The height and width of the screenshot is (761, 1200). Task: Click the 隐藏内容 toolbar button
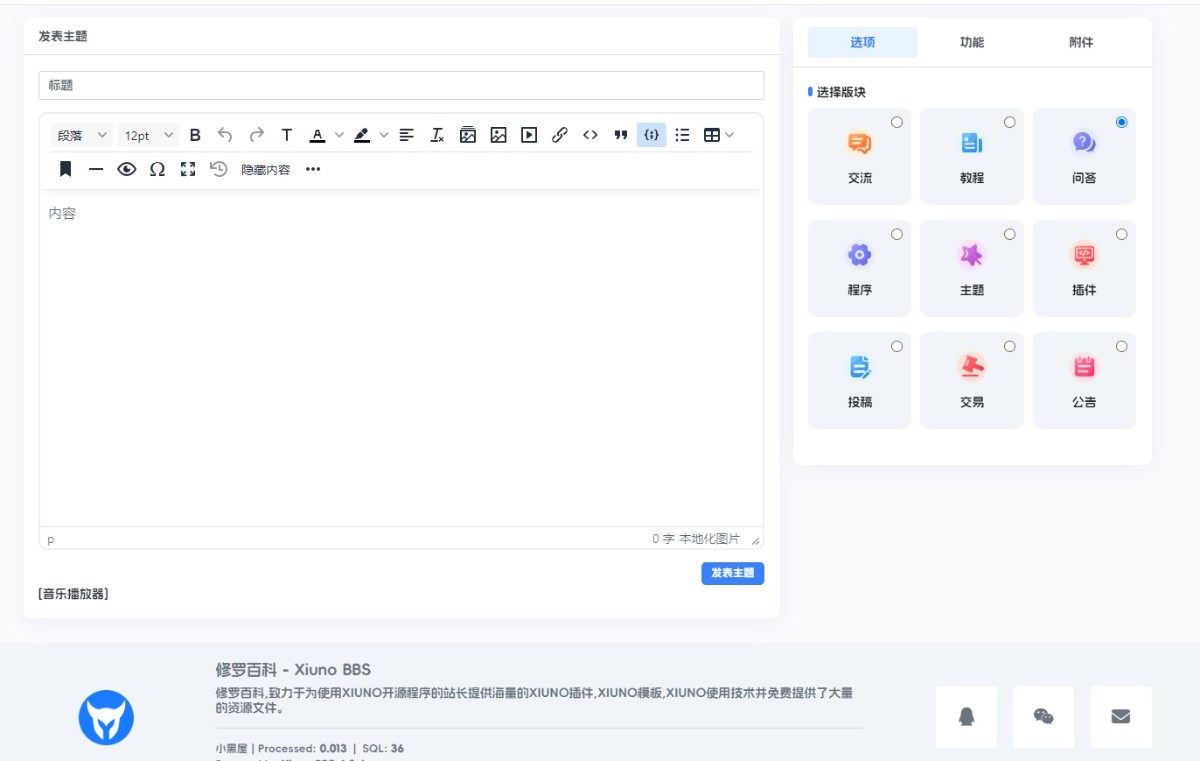[266, 169]
